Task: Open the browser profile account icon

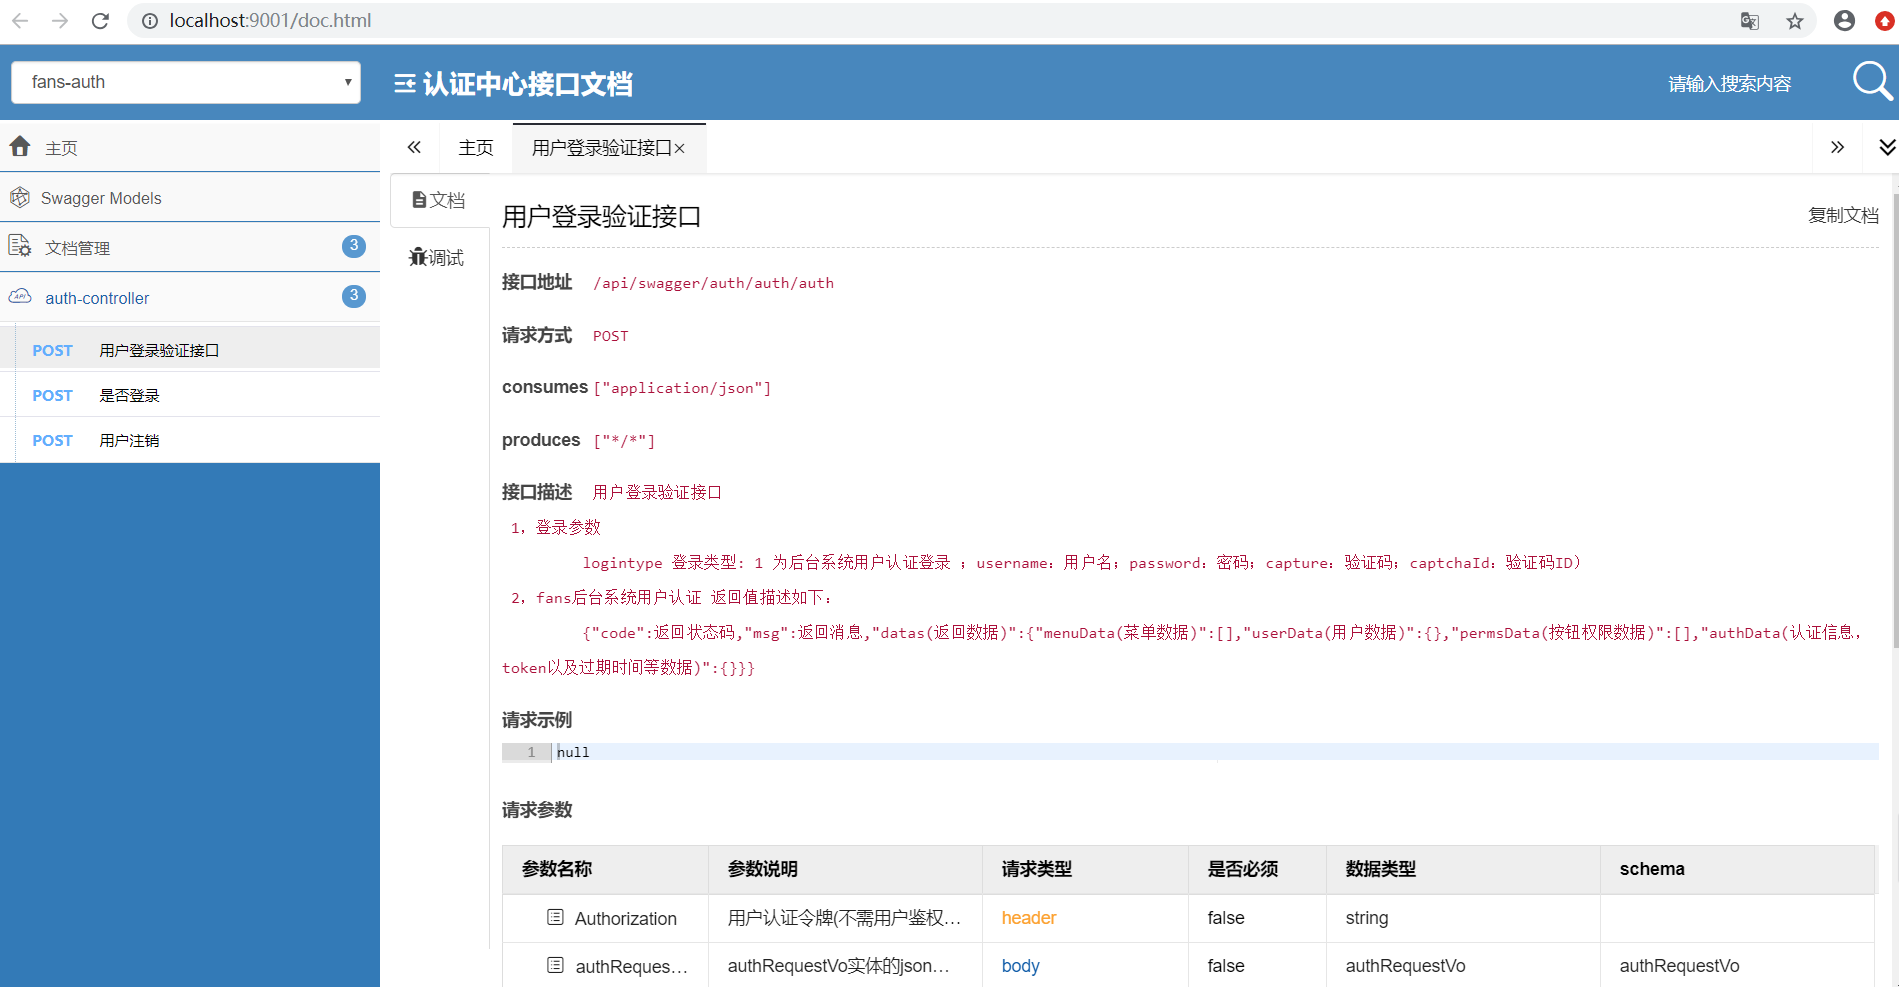Action: click(x=1844, y=21)
